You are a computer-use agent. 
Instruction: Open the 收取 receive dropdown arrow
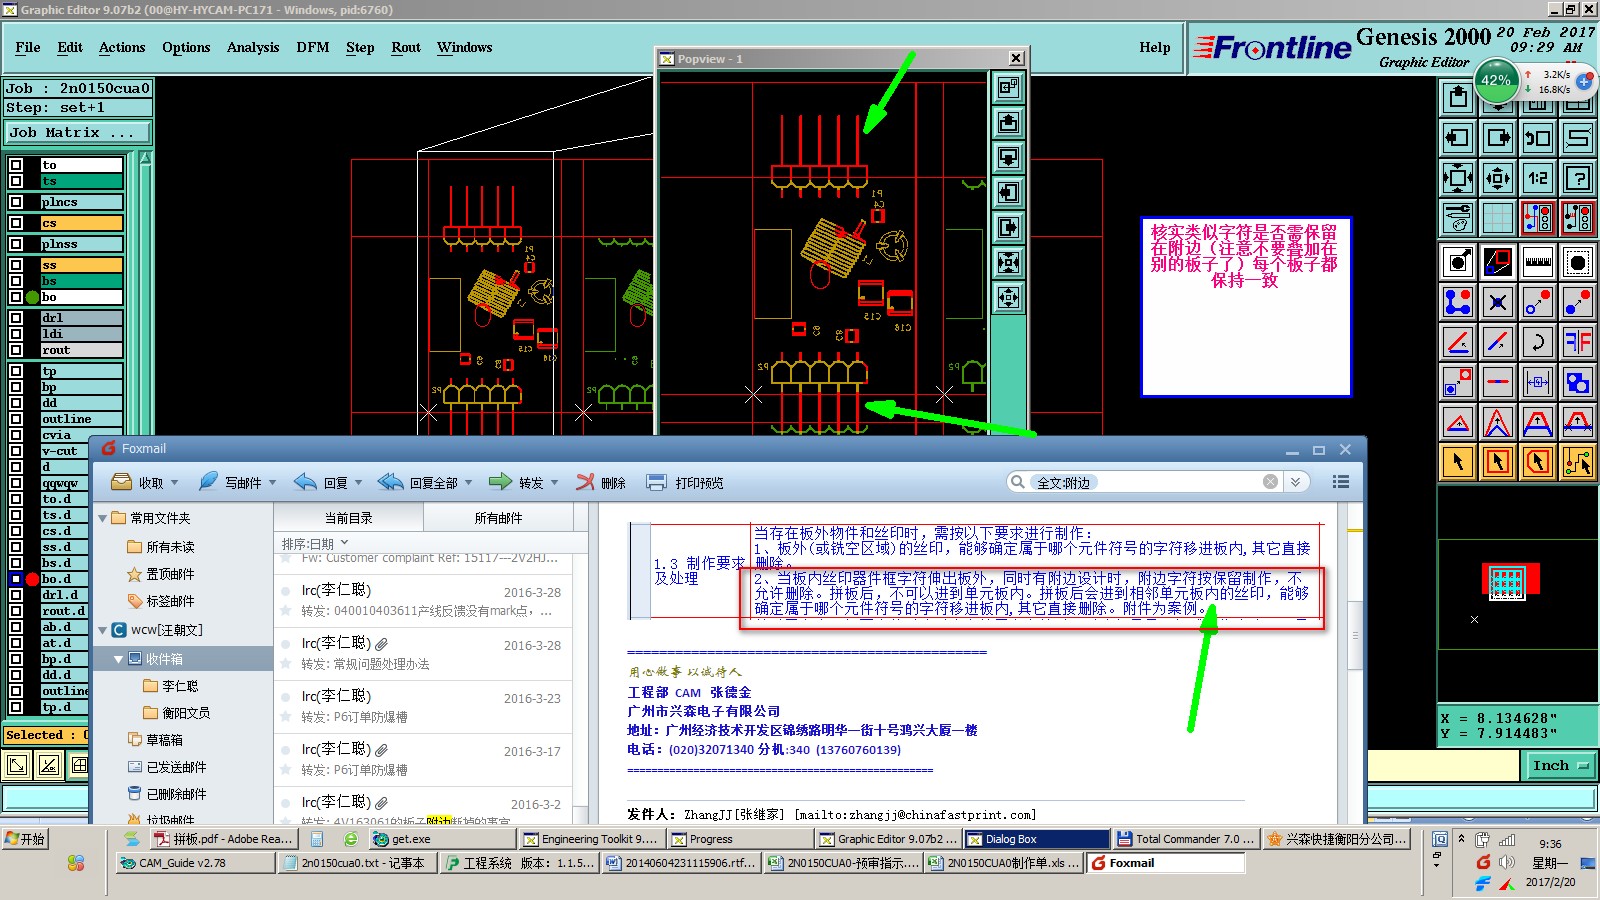pyautogui.click(x=174, y=483)
